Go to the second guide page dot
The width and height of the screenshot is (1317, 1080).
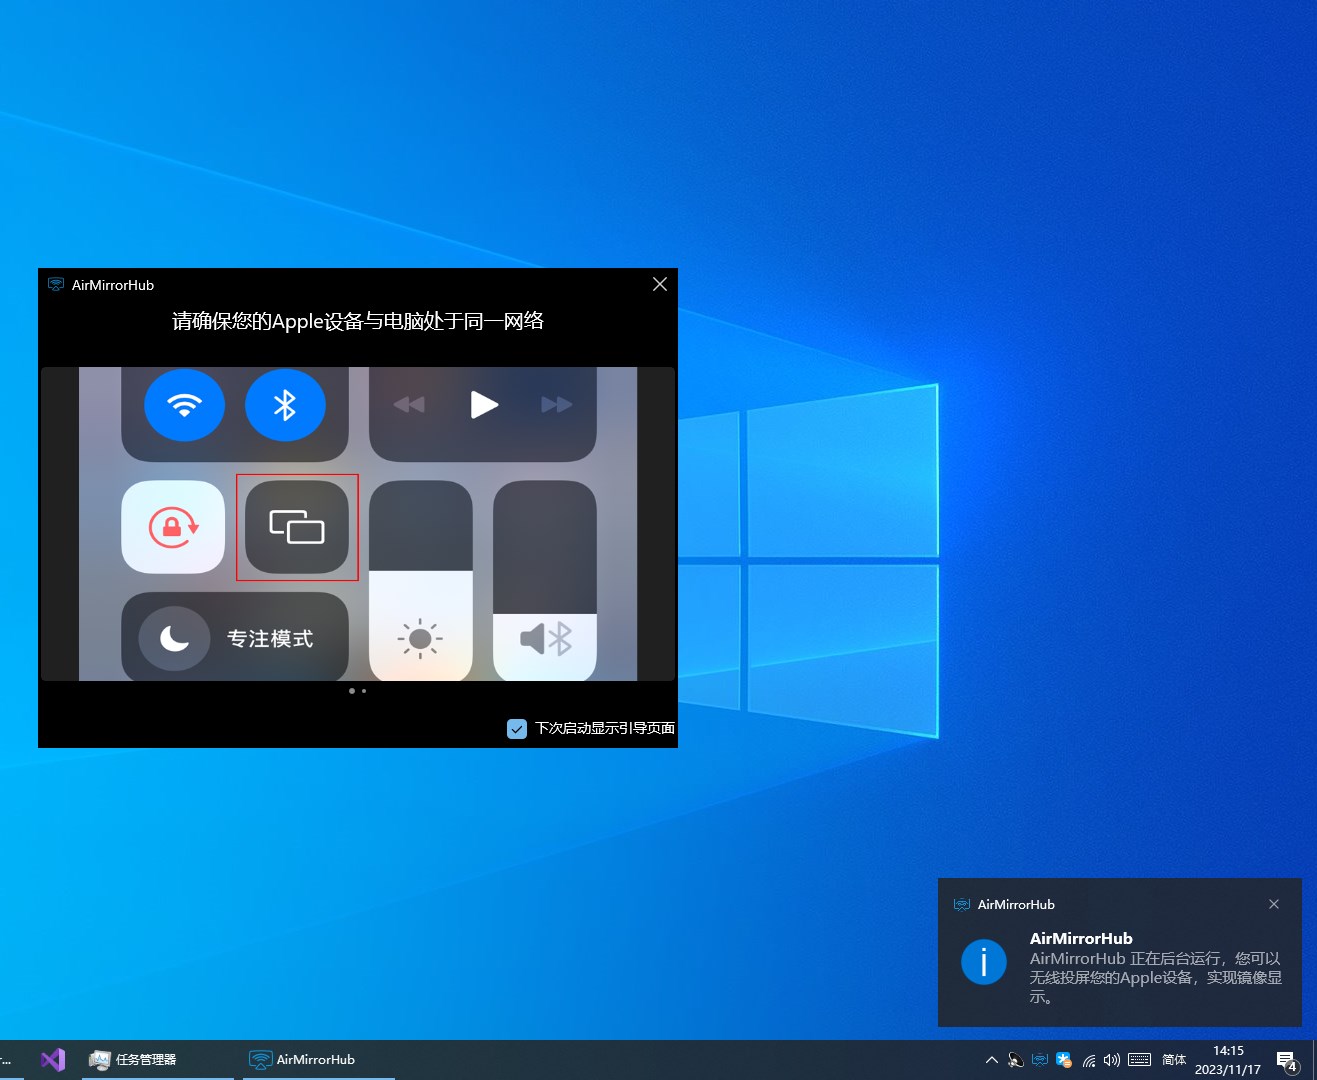[364, 691]
